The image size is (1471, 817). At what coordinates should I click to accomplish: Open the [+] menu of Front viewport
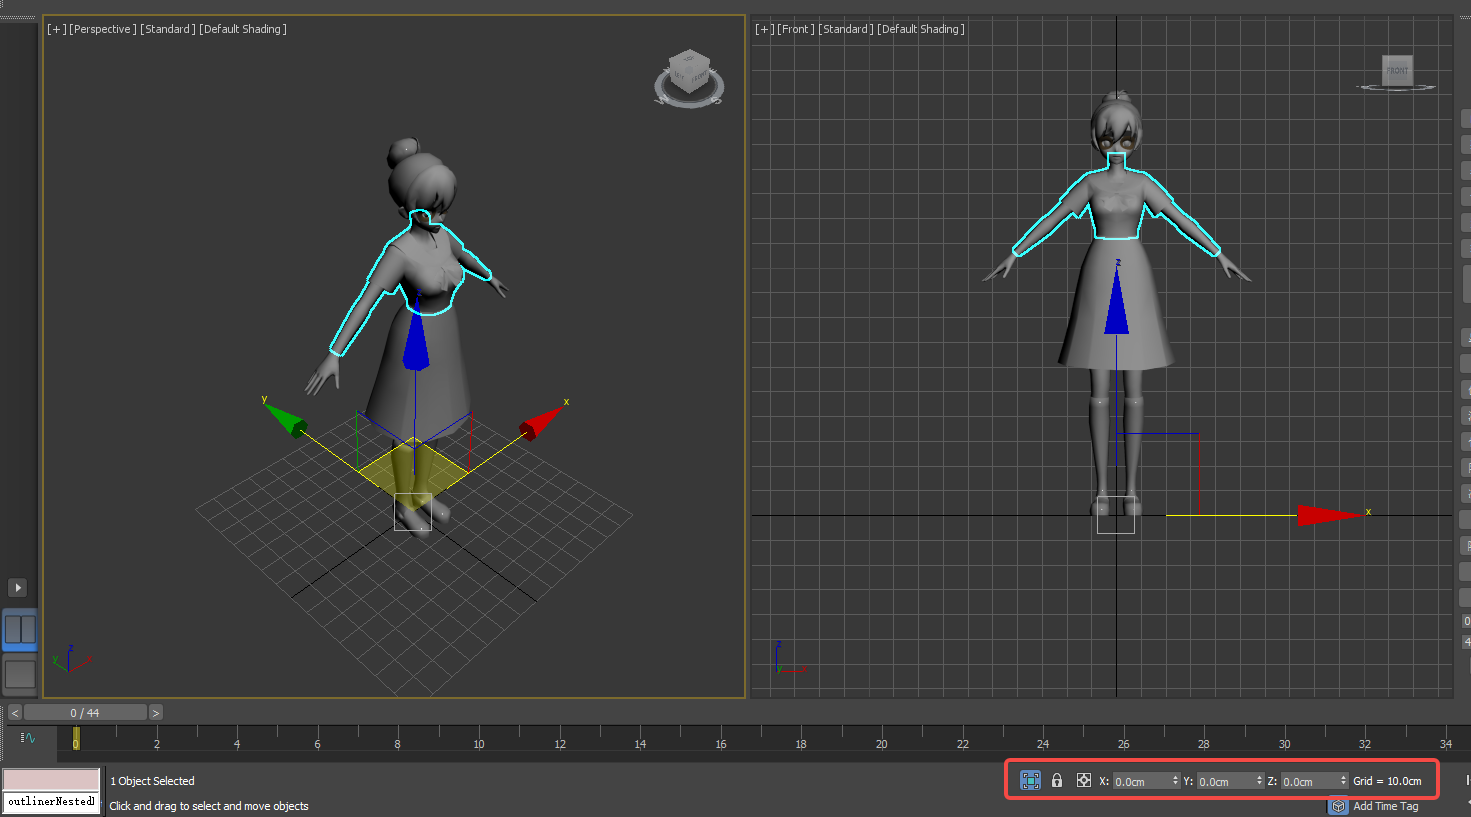(x=764, y=29)
